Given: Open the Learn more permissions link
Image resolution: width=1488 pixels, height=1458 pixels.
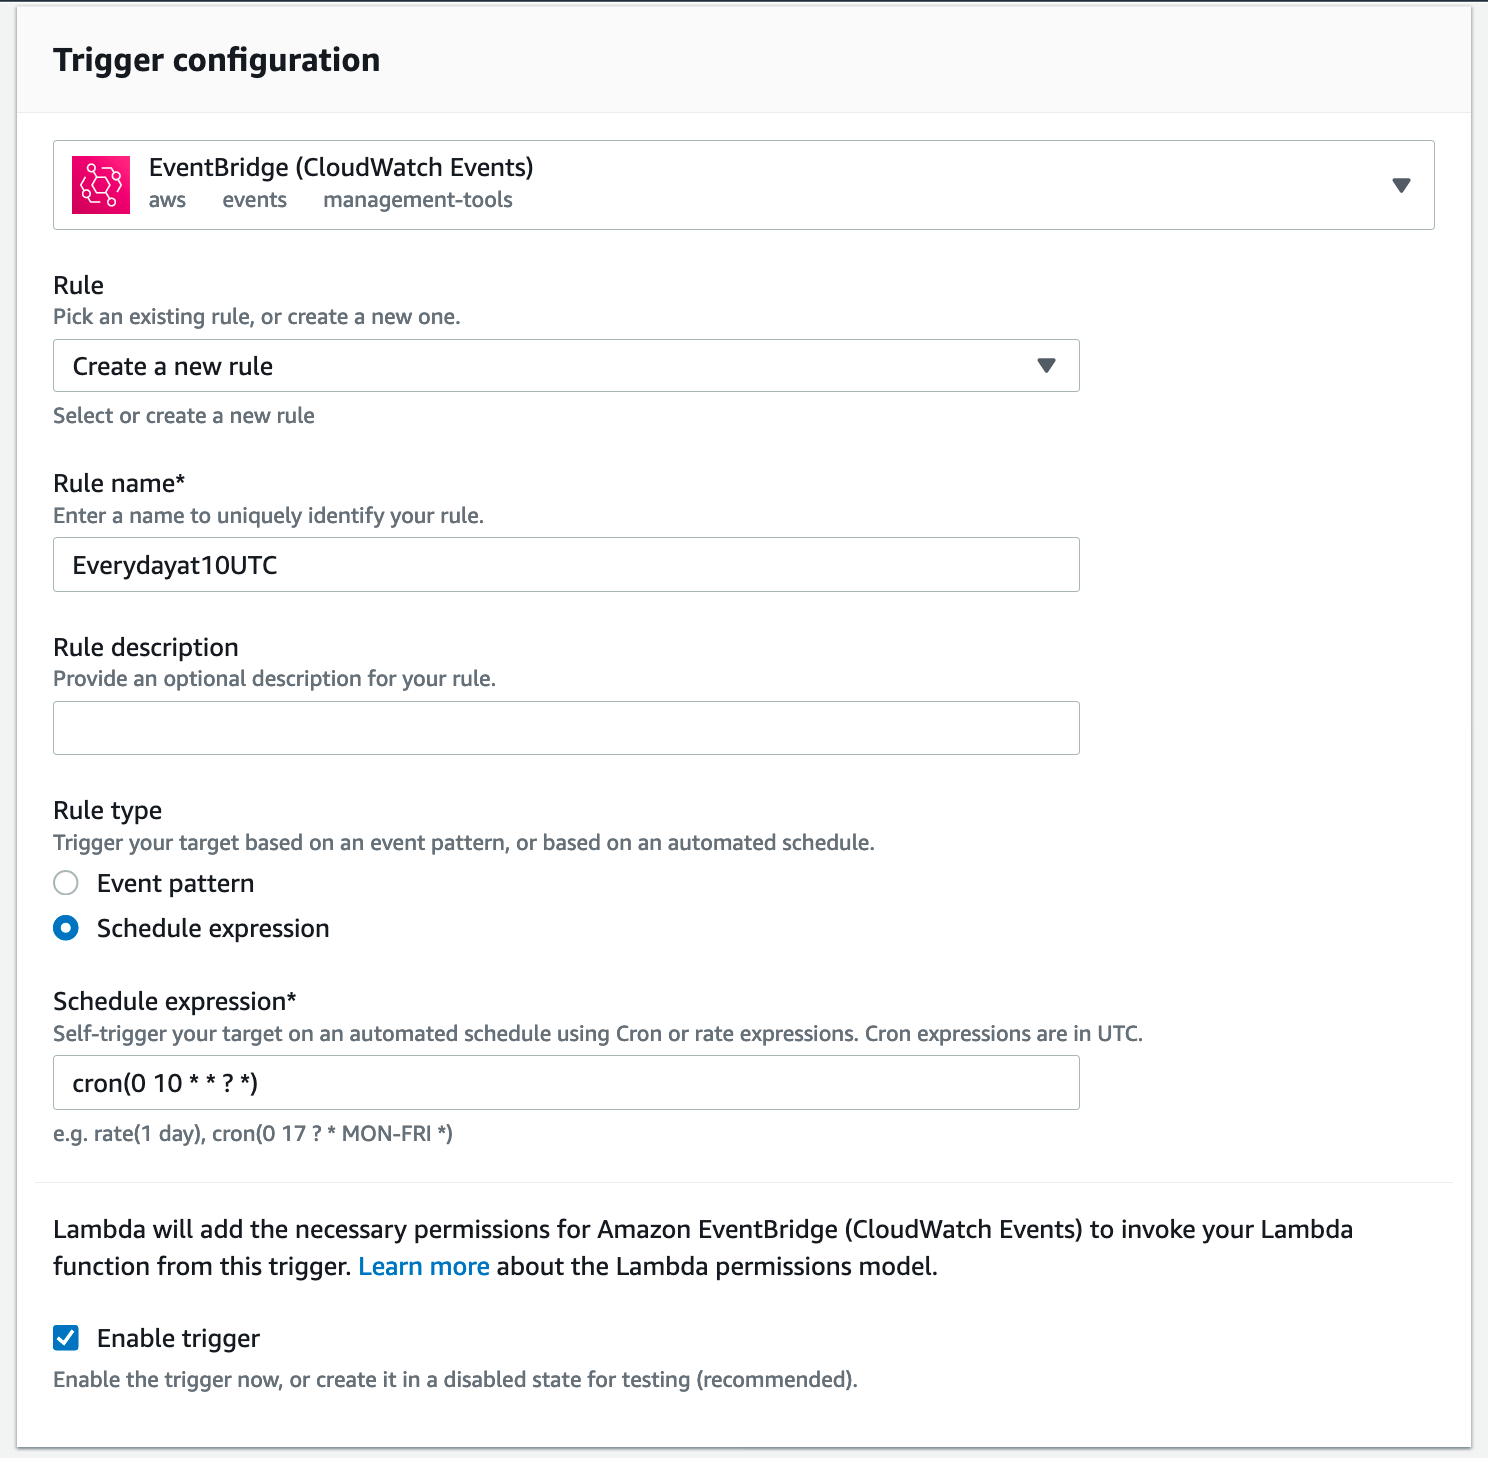Looking at the screenshot, I should 424,1266.
